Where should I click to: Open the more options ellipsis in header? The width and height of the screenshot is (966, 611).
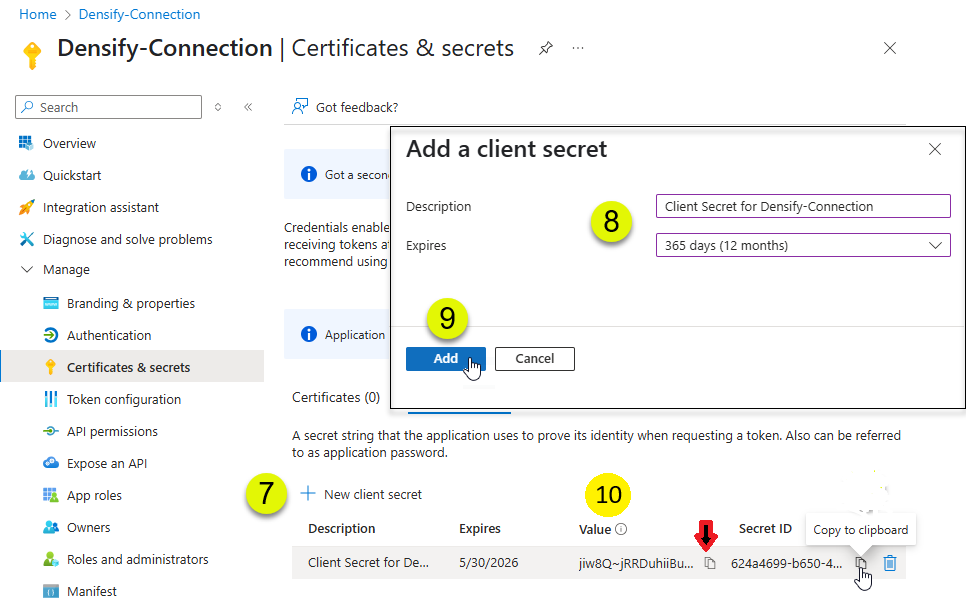[x=577, y=48]
